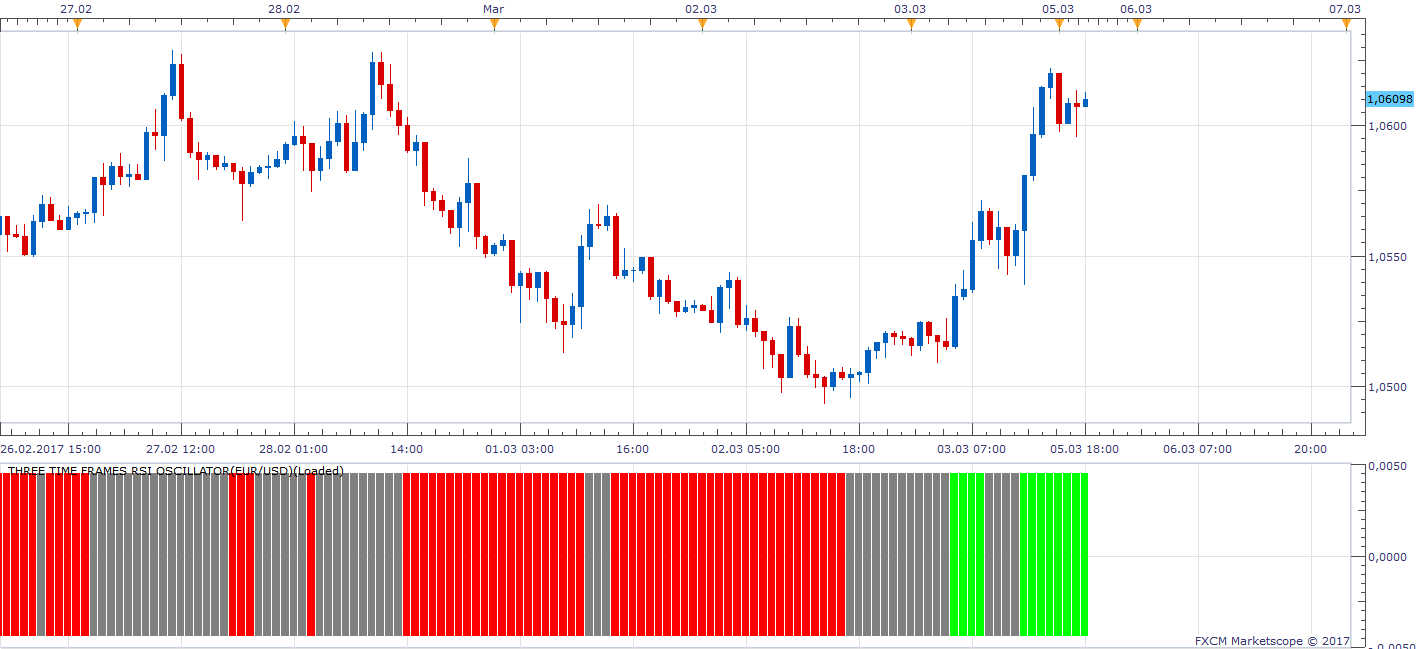Click the 1,0600 price axis label
1423x649 pixels.
(1389, 126)
